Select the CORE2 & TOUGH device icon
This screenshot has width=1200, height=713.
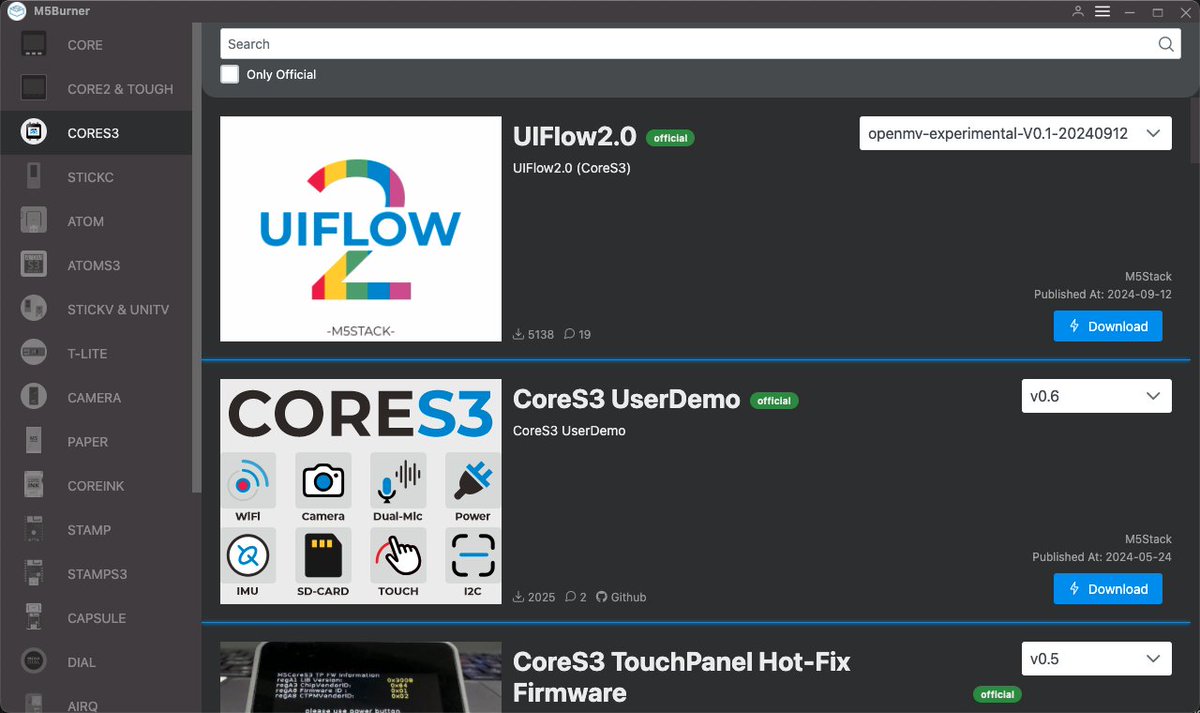point(34,89)
